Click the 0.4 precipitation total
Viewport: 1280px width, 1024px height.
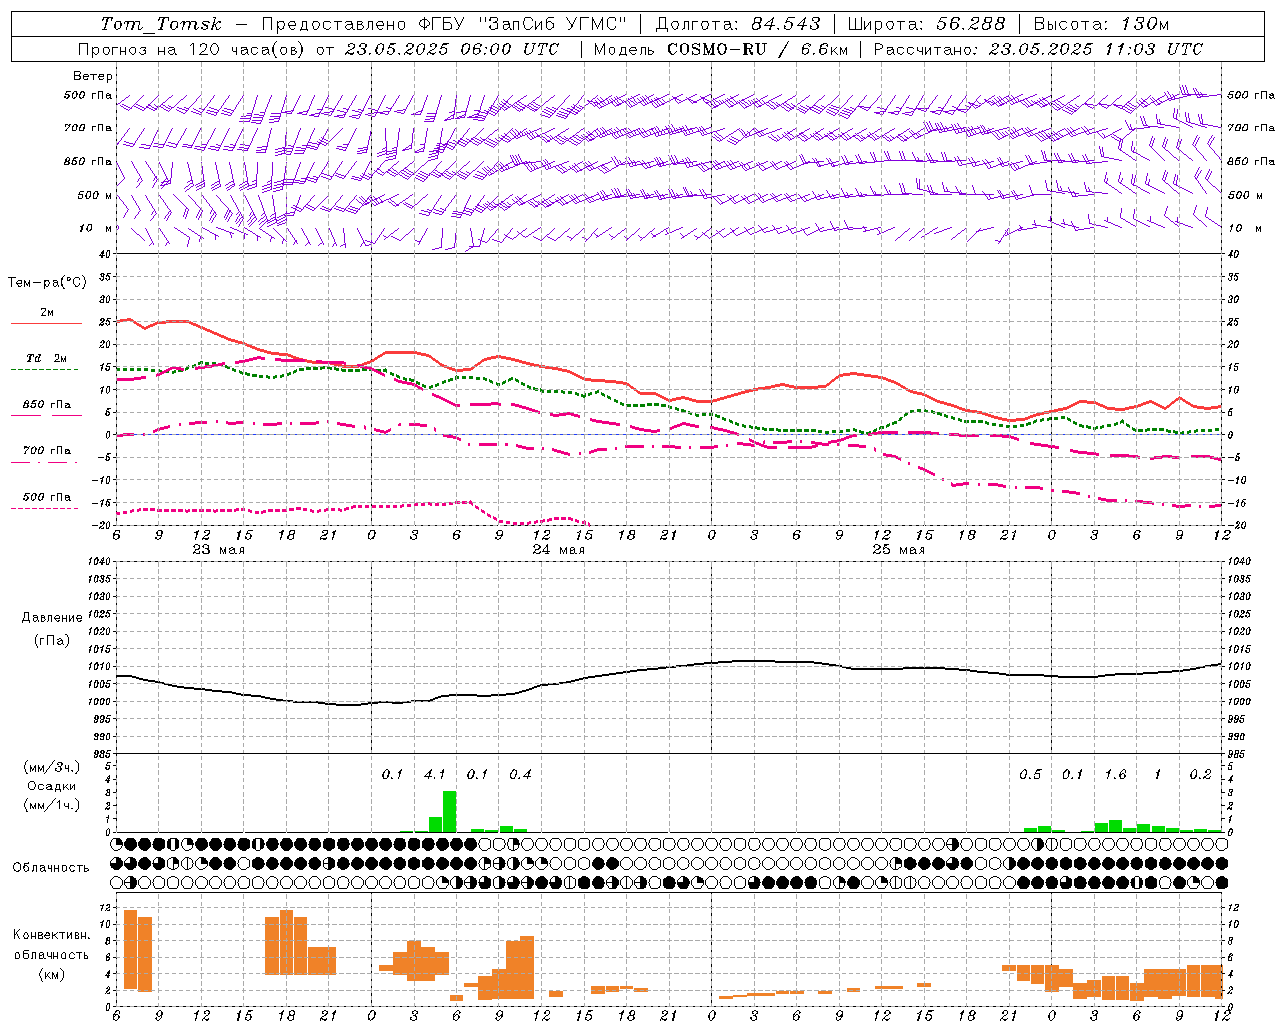point(520,774)
